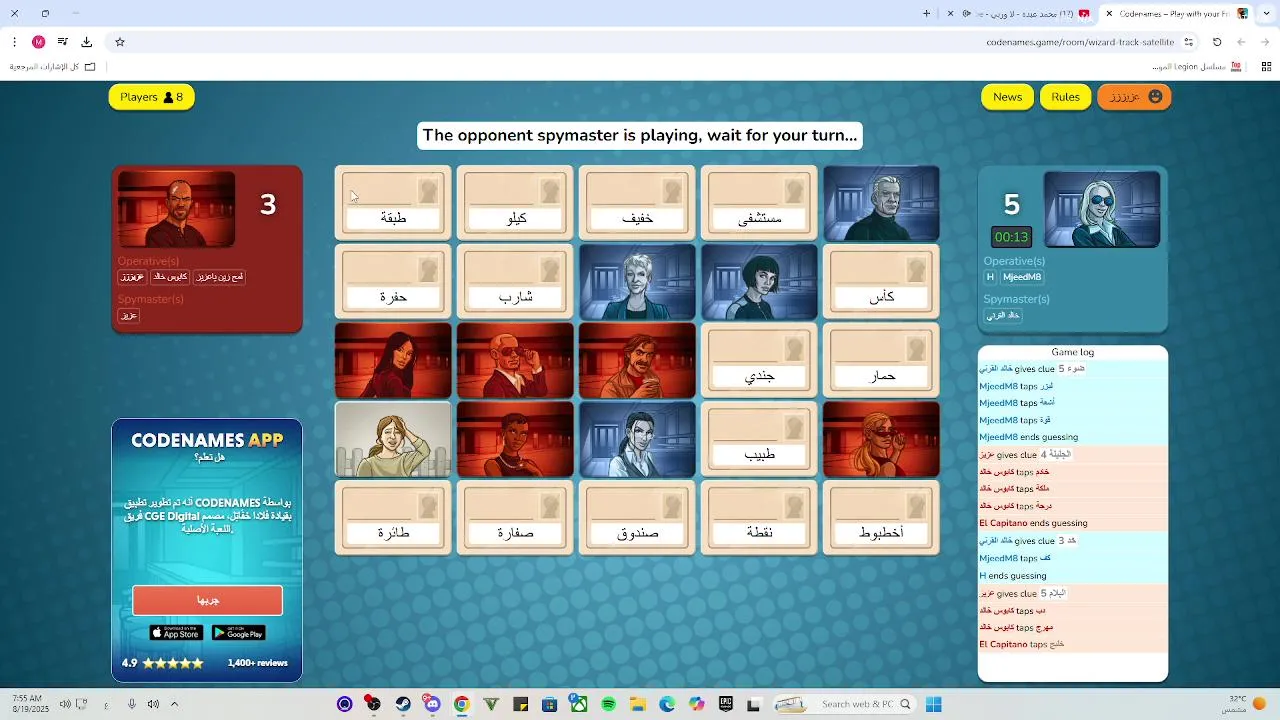Go forward in browser history
The width and height of the screenshot is (1280, 720).
(x=1241, y=42)
